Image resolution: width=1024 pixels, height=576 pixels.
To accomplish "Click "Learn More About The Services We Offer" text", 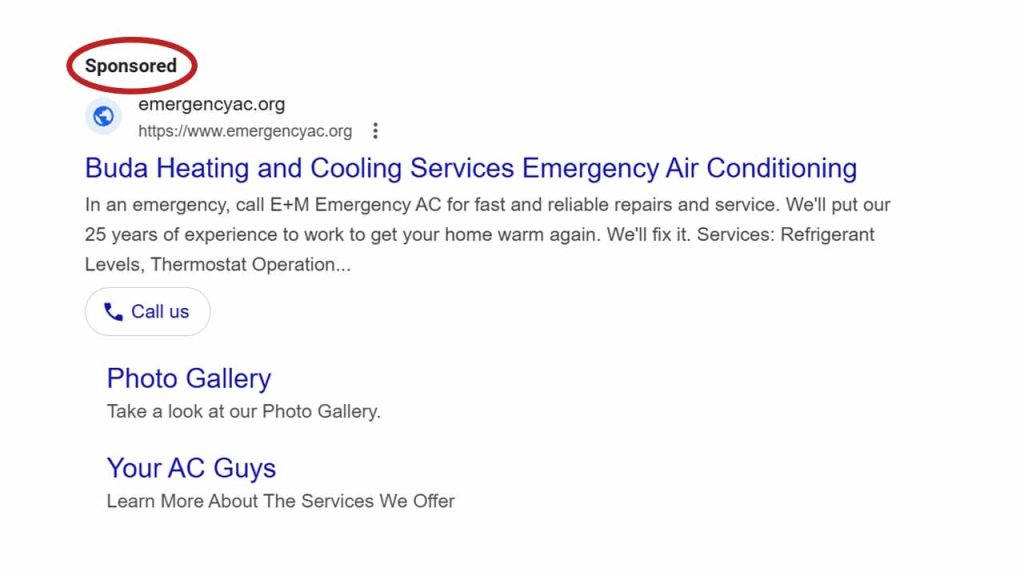I will (280, 501).
